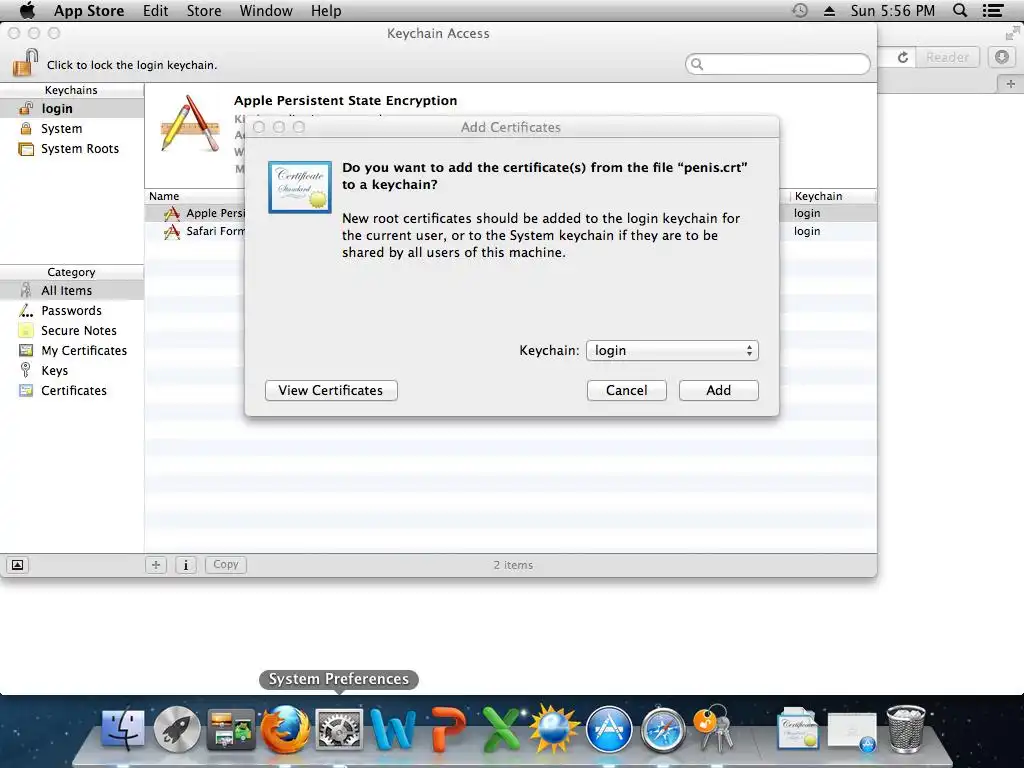Open the Certificates category
Viewport: 1024px width, 768px height.
click(72, 391)
